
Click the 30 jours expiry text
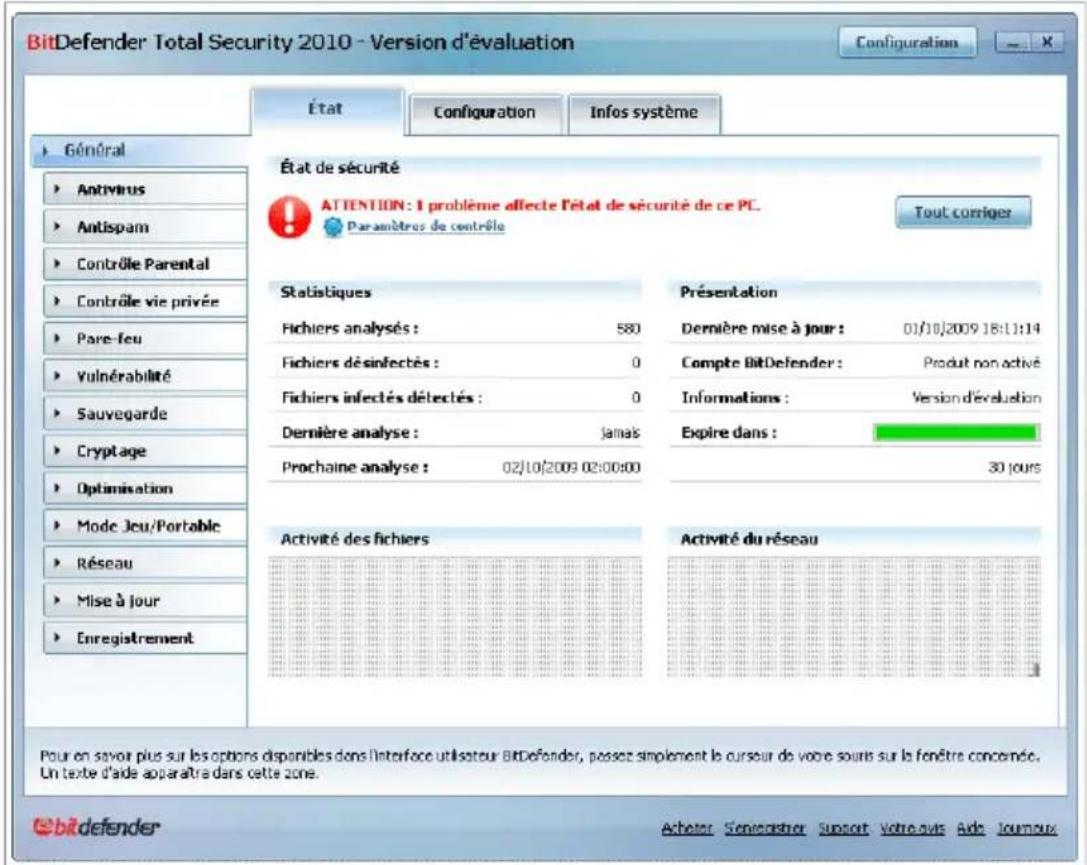coord(1014,468)
